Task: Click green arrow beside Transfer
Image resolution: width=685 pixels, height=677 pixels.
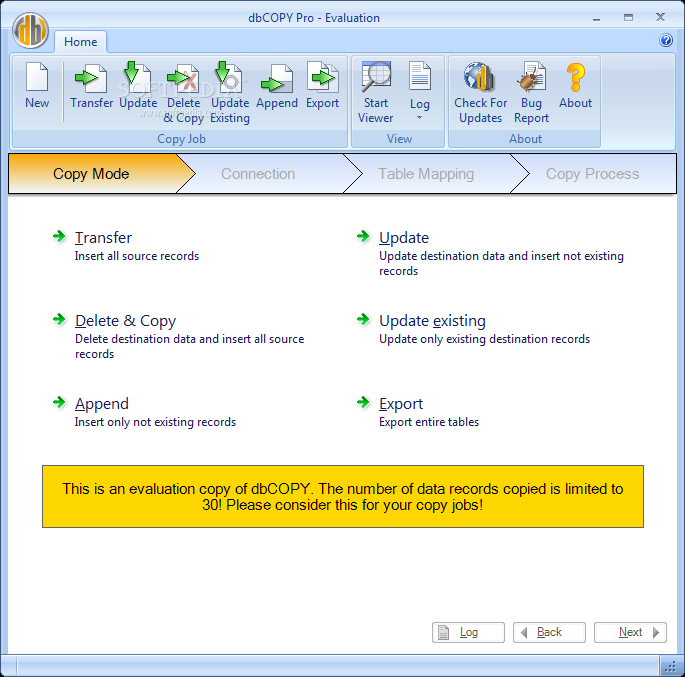Action: 59,236
